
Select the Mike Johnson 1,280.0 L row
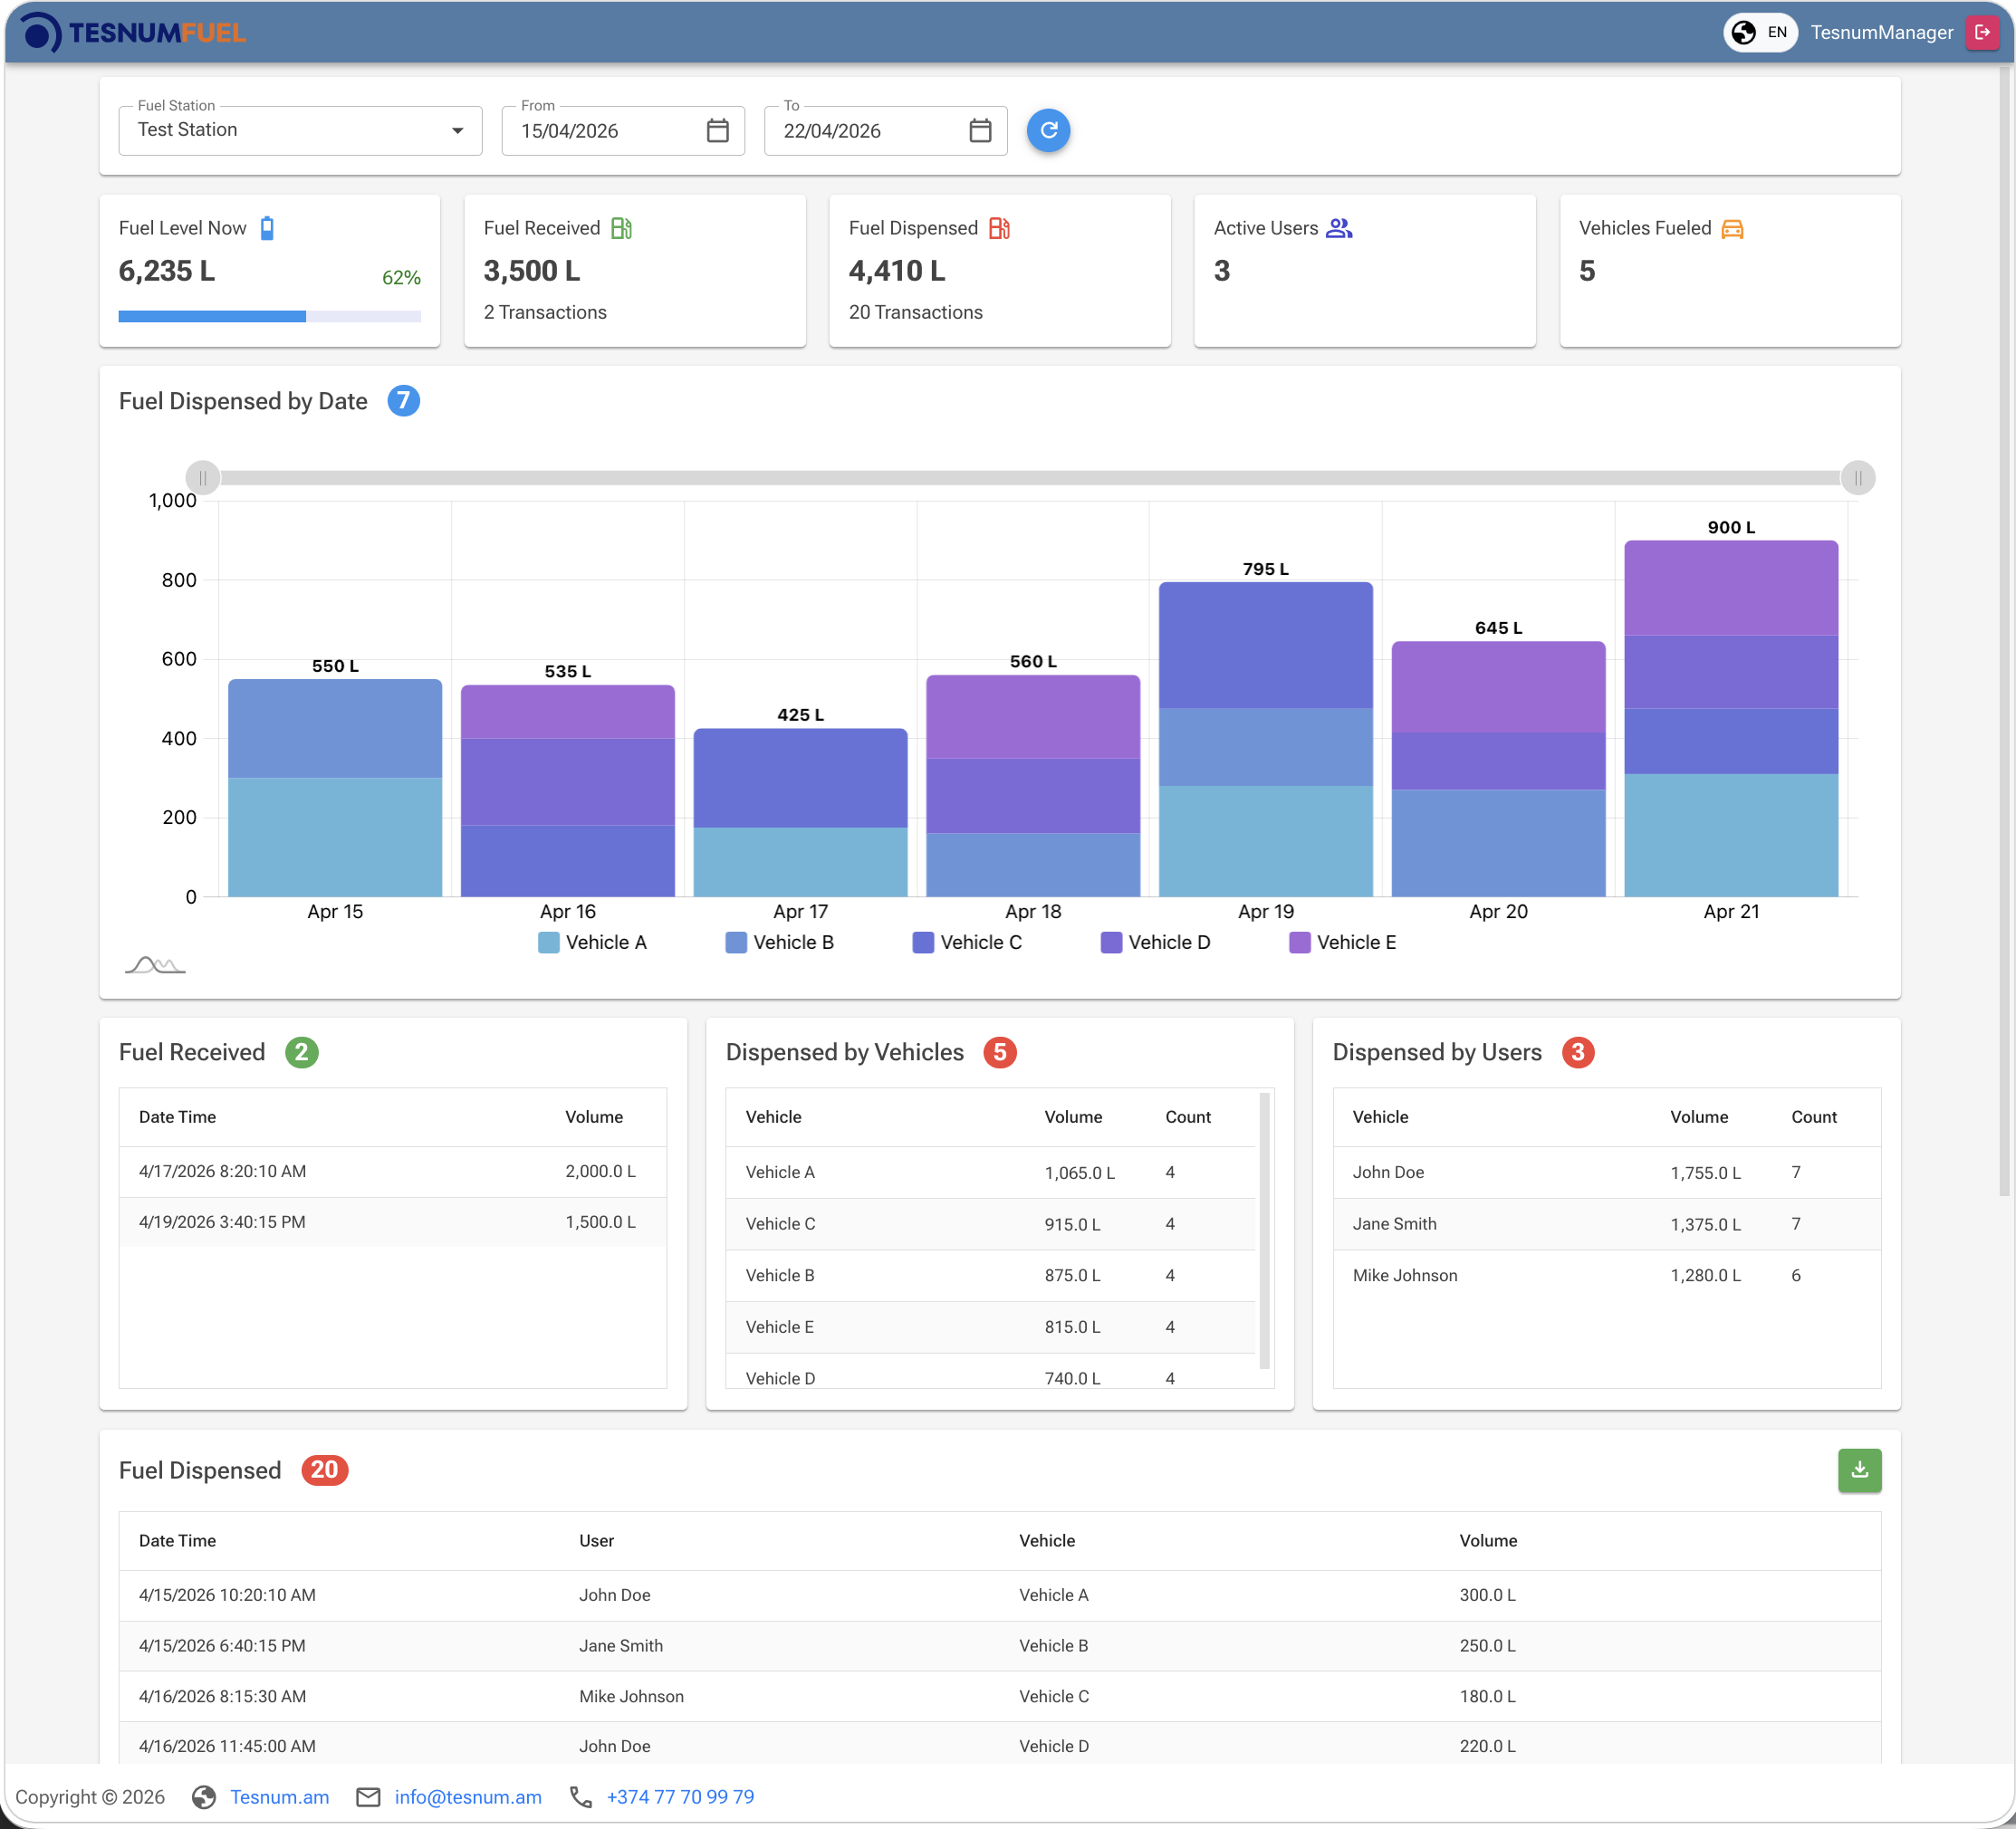pos(1606,1275)
